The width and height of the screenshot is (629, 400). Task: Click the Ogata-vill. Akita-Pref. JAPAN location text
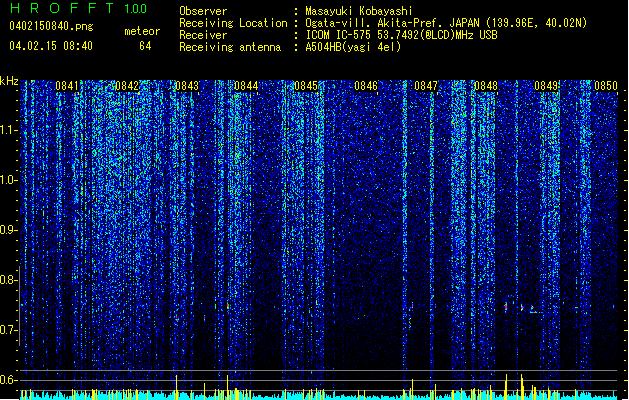click(446, 23)
